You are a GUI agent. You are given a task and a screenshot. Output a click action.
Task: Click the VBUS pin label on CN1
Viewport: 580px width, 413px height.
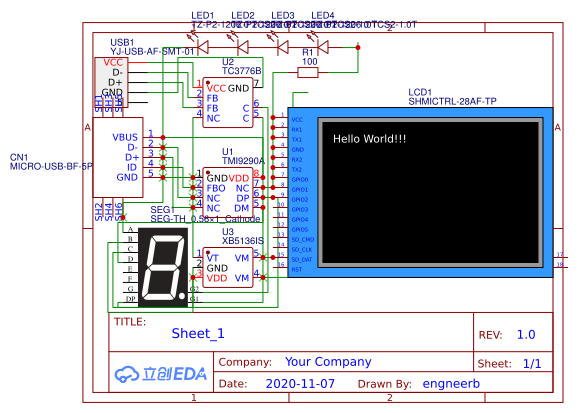pyautogui.click(x=125, y=138)
